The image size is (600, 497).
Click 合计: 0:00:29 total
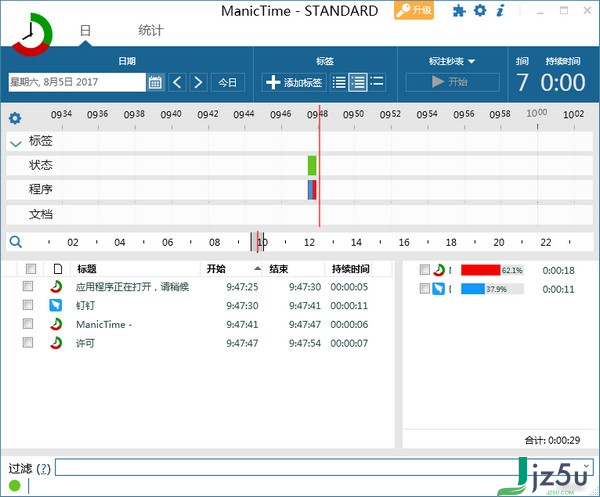click(x=553, y=440)
